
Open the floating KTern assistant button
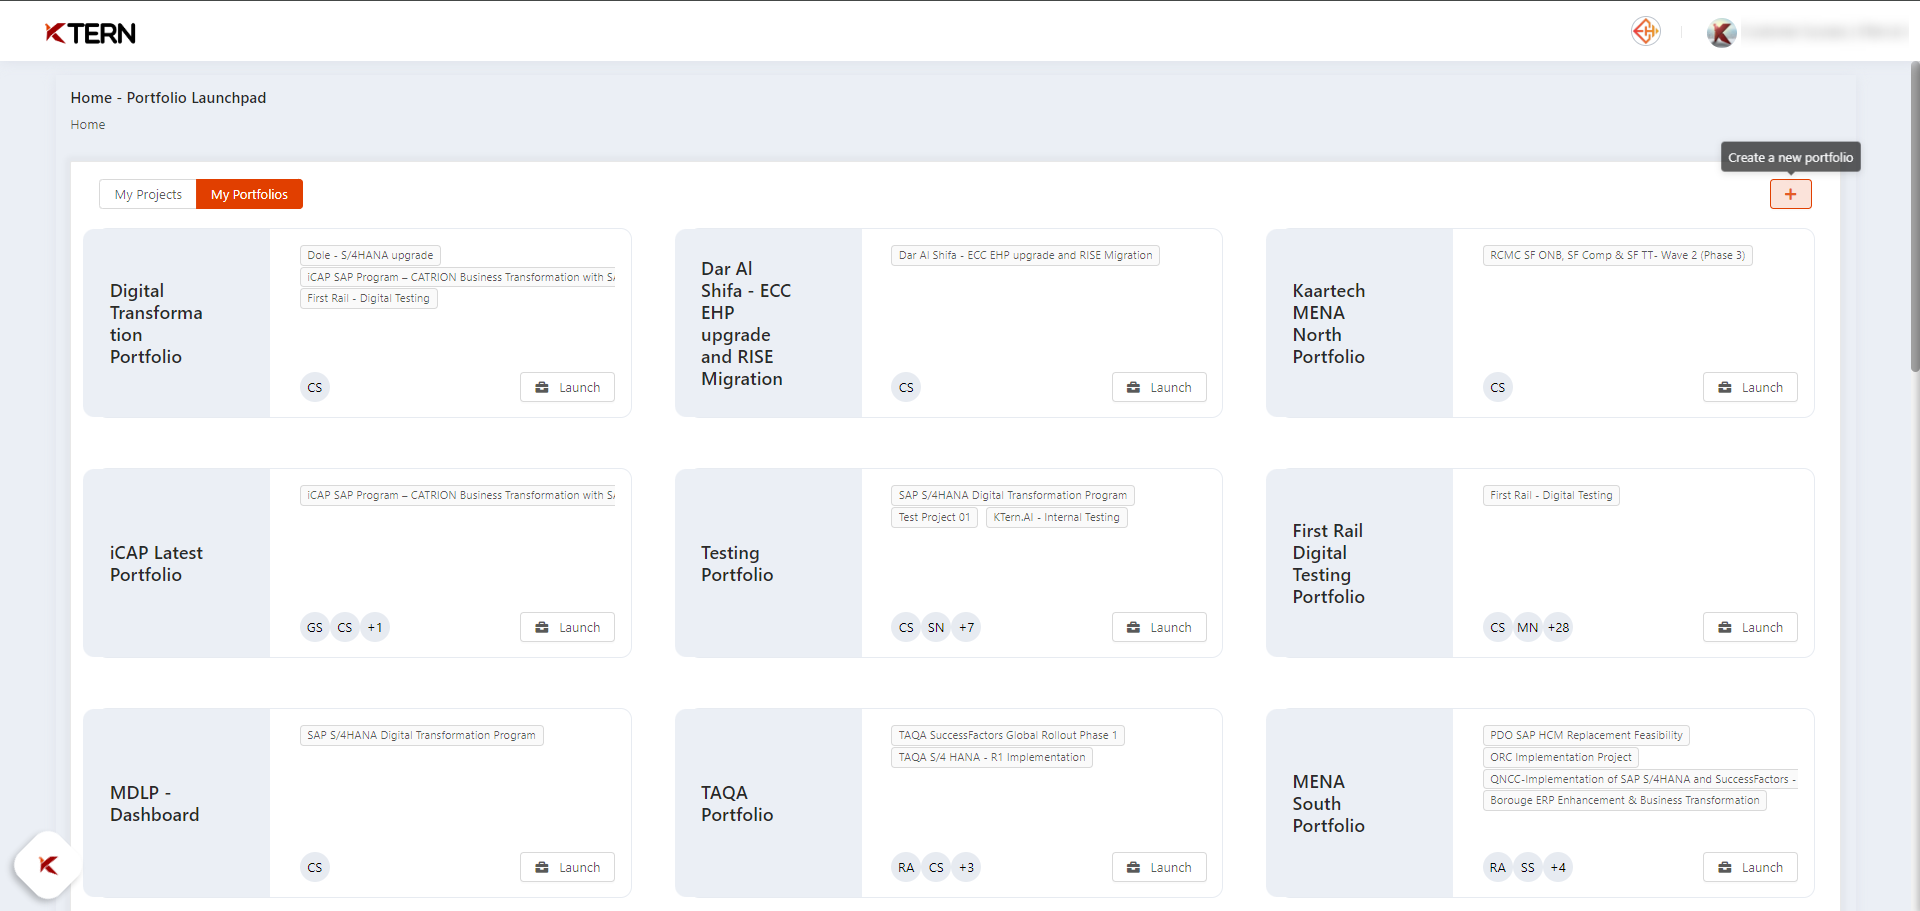click(47, 865)
